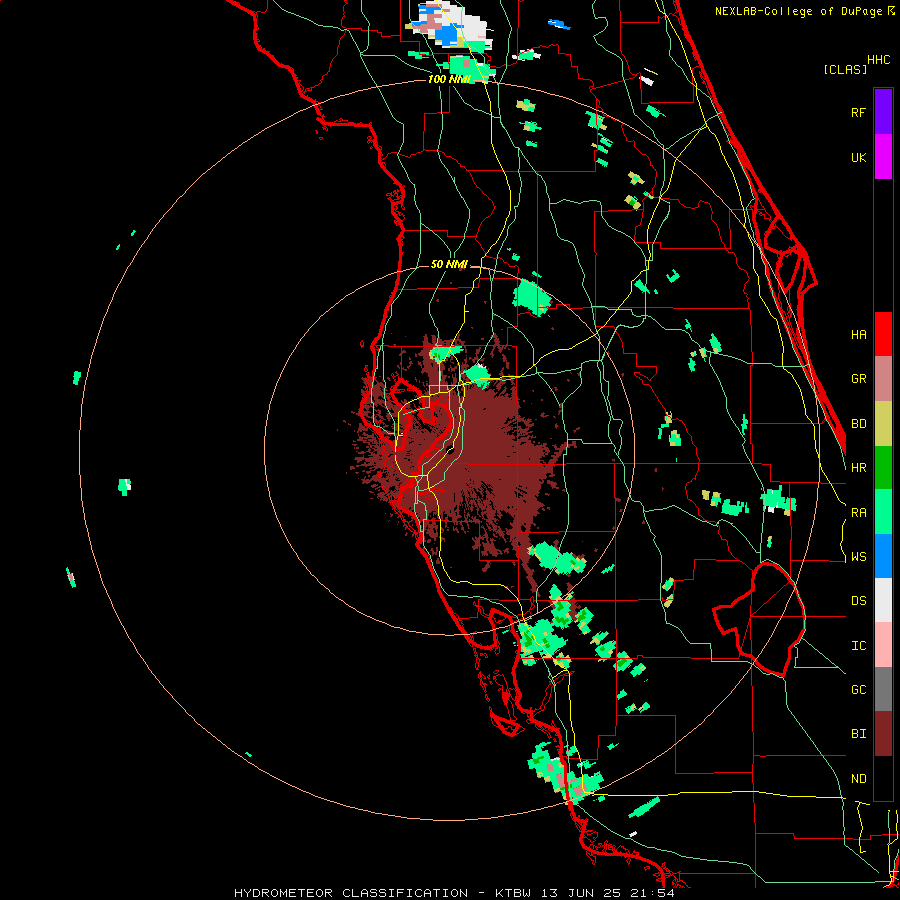Click the HR legend label

click(858, 468)
